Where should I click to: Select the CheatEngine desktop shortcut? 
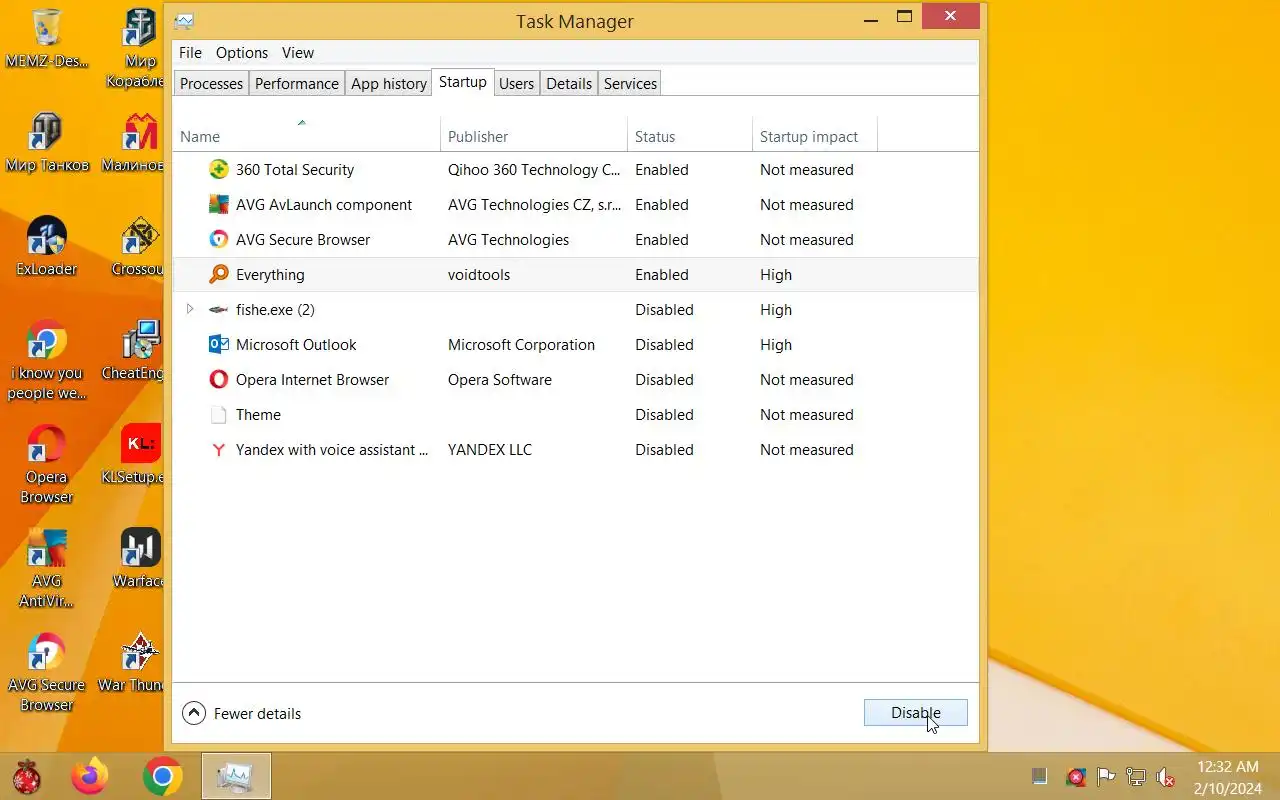[x=135, y=350]
